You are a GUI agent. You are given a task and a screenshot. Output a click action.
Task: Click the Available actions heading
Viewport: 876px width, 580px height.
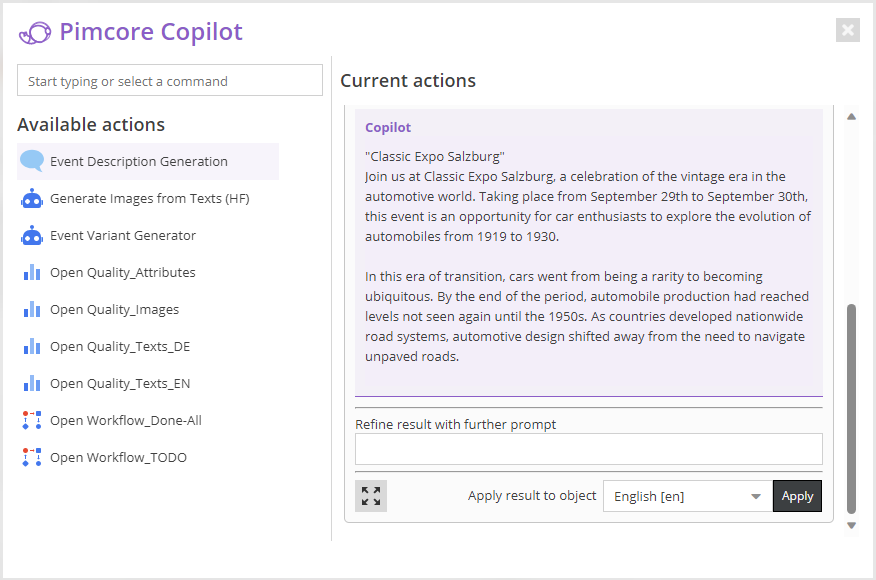click(91, 125)
